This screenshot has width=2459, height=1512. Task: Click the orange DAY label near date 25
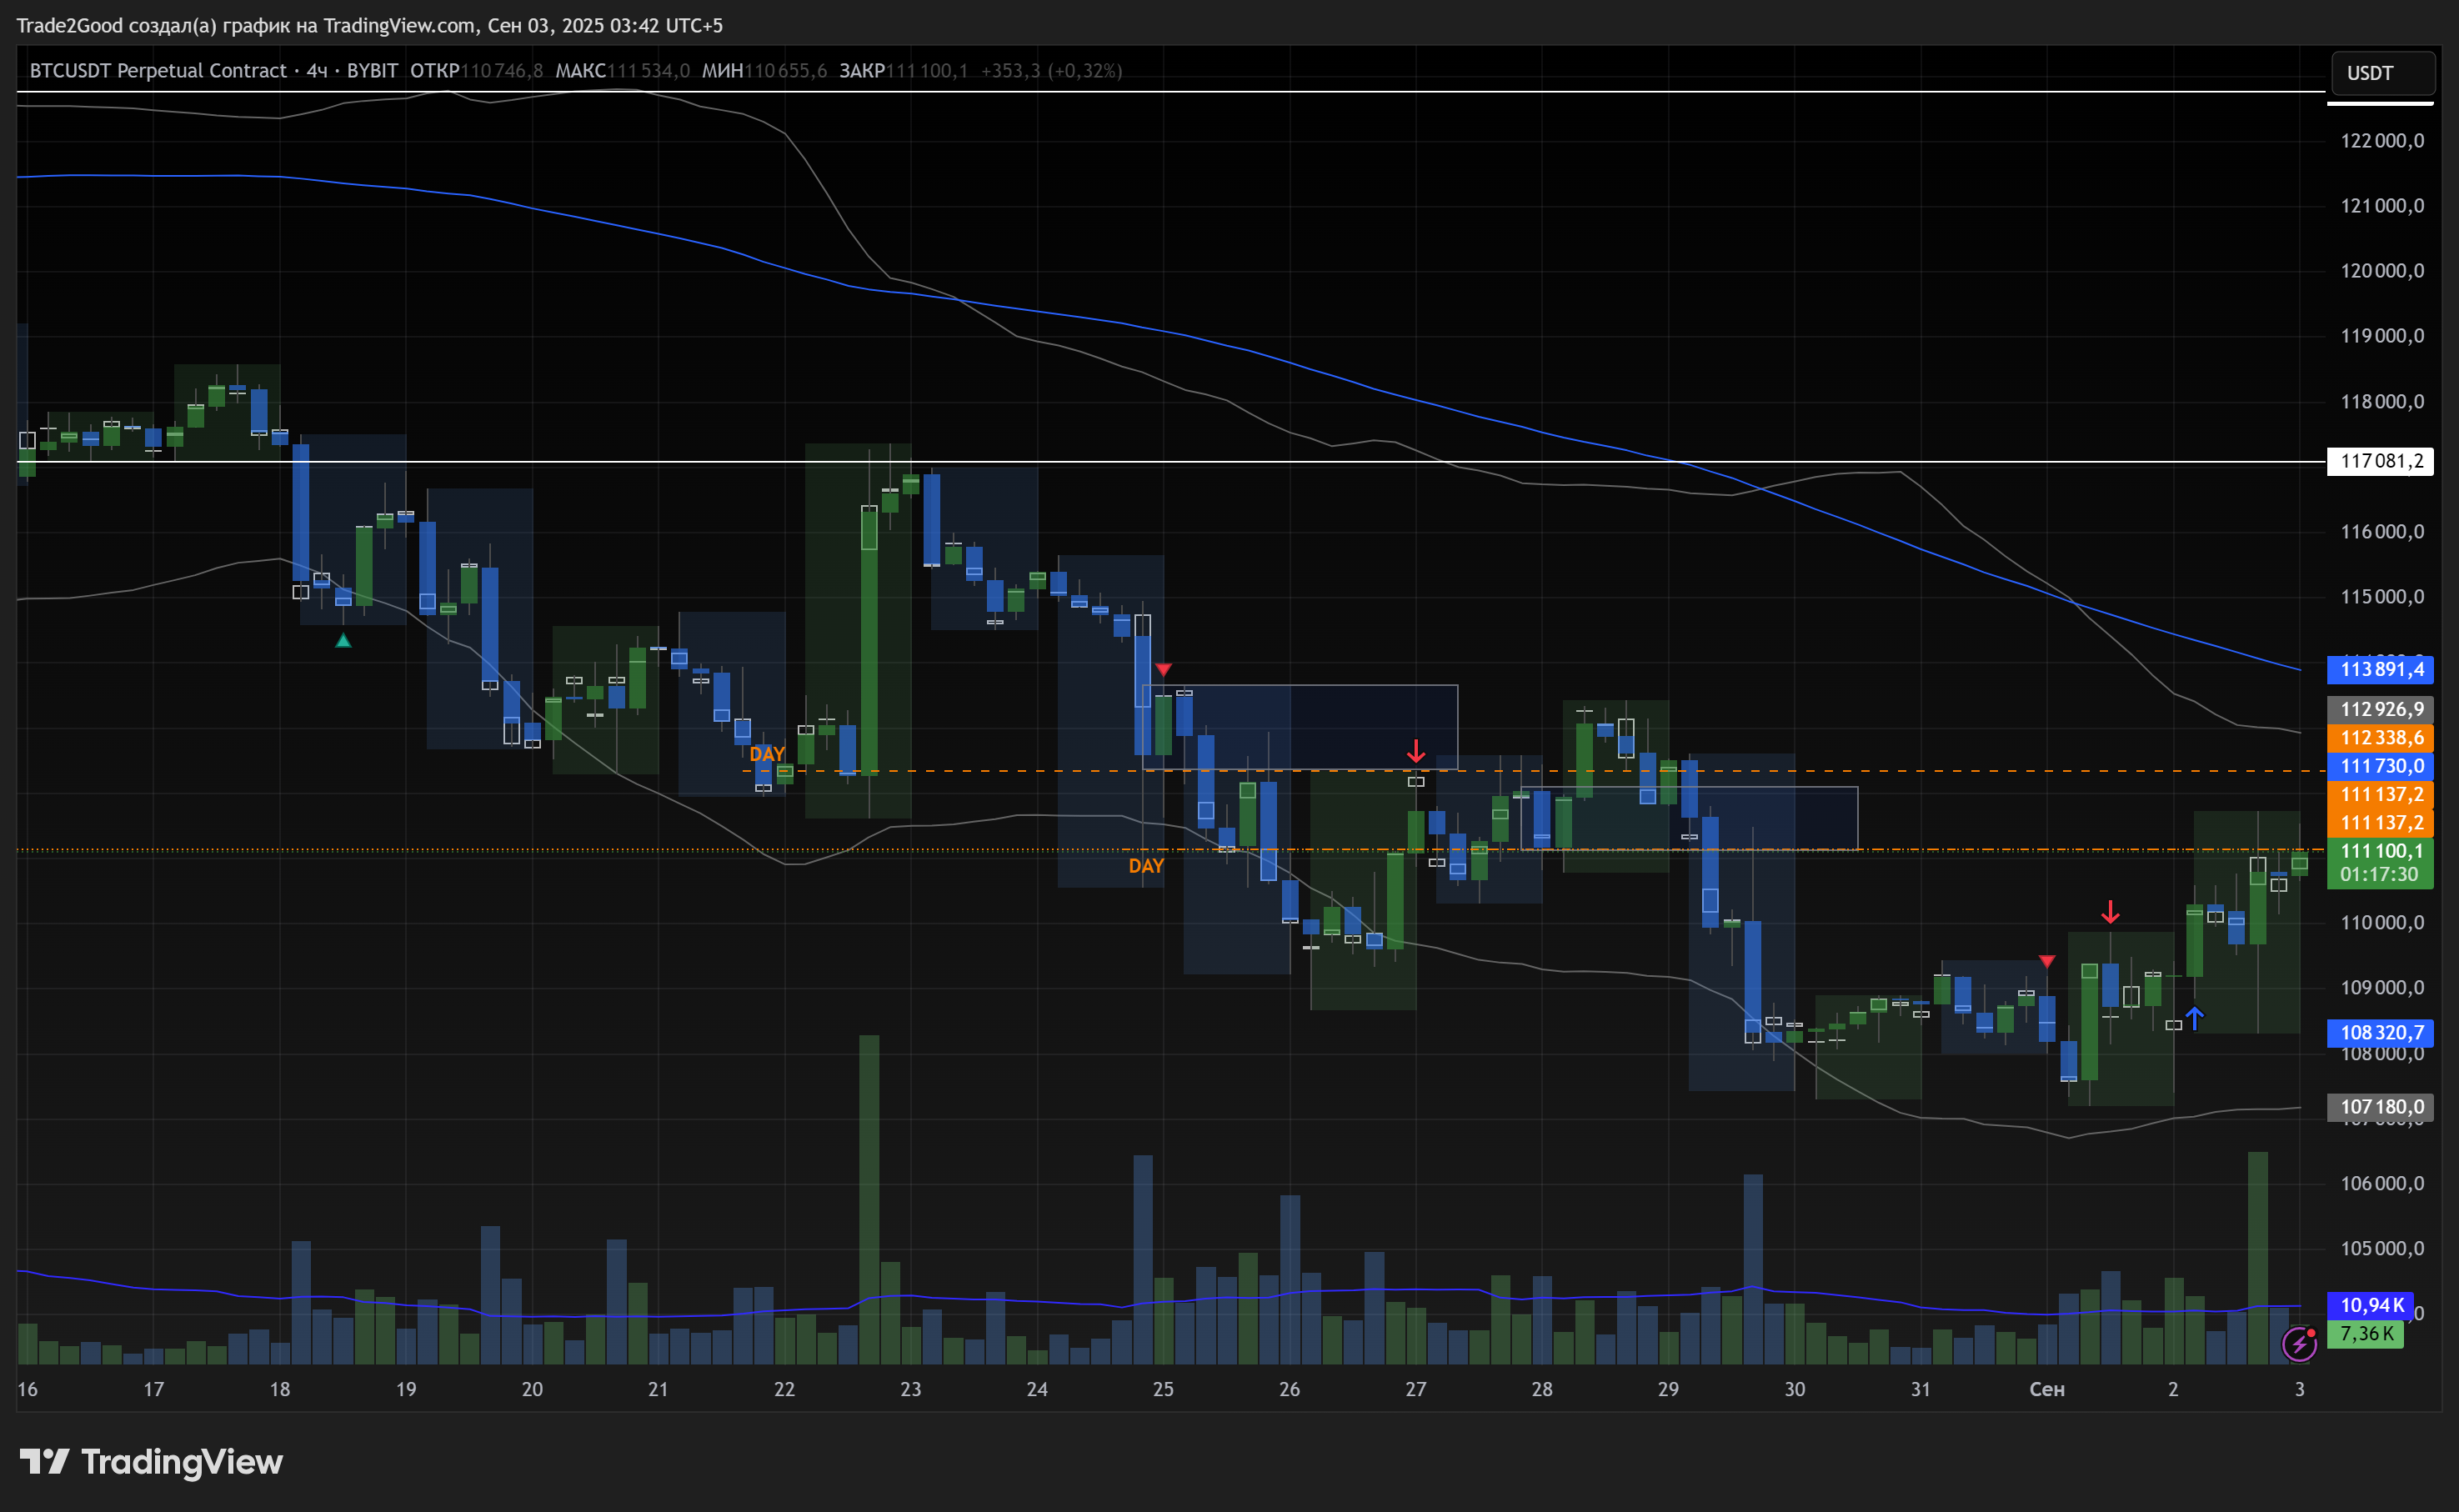click(x=1146, y=866)
